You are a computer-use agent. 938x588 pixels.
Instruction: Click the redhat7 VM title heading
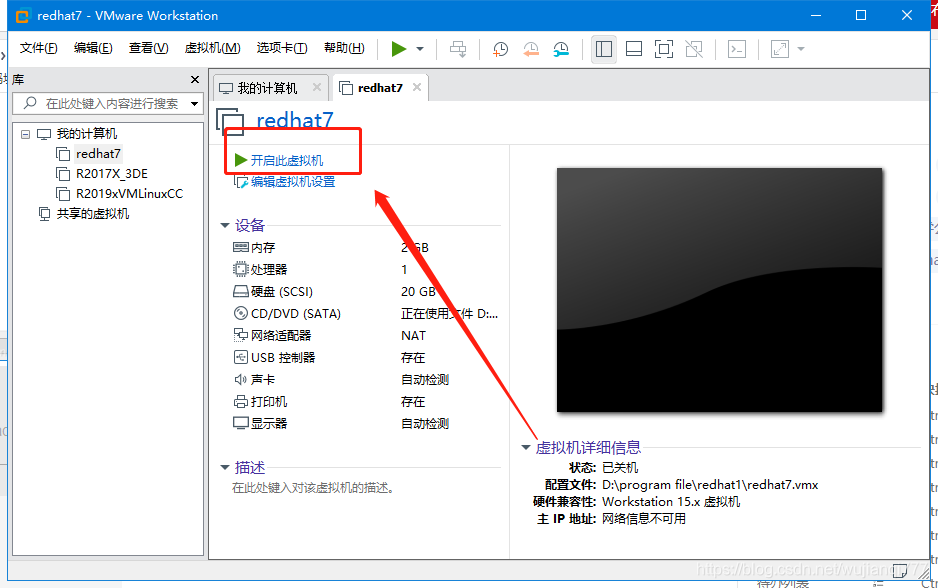tap(294, 120)
